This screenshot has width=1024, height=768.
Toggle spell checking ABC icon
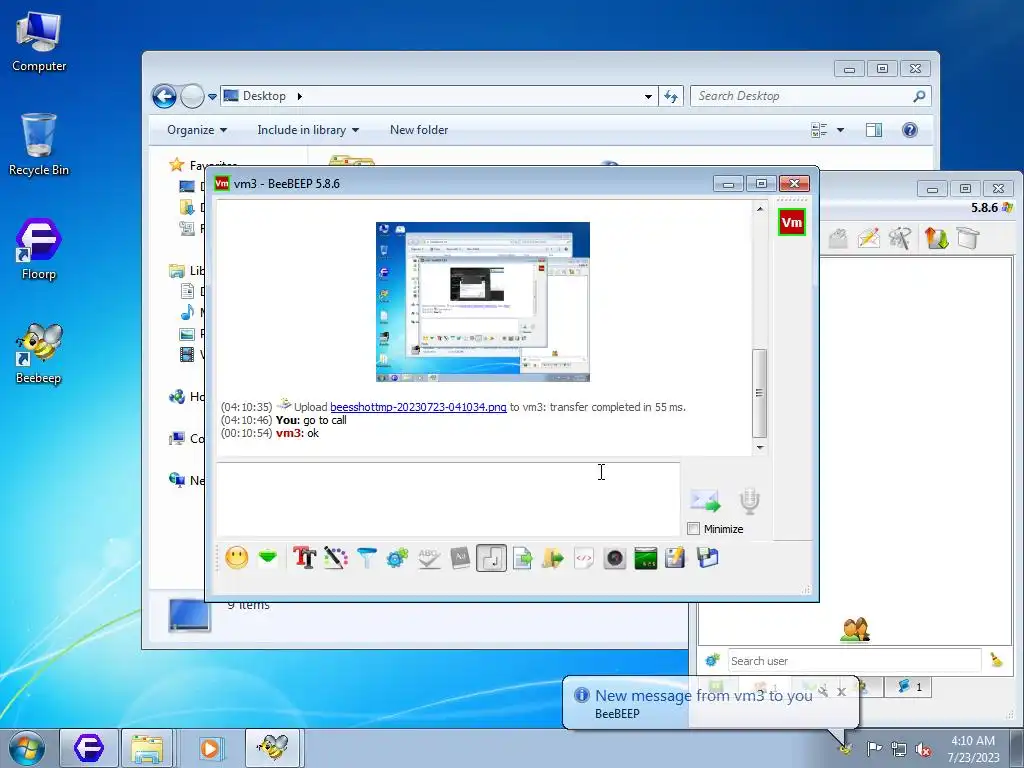428,558
